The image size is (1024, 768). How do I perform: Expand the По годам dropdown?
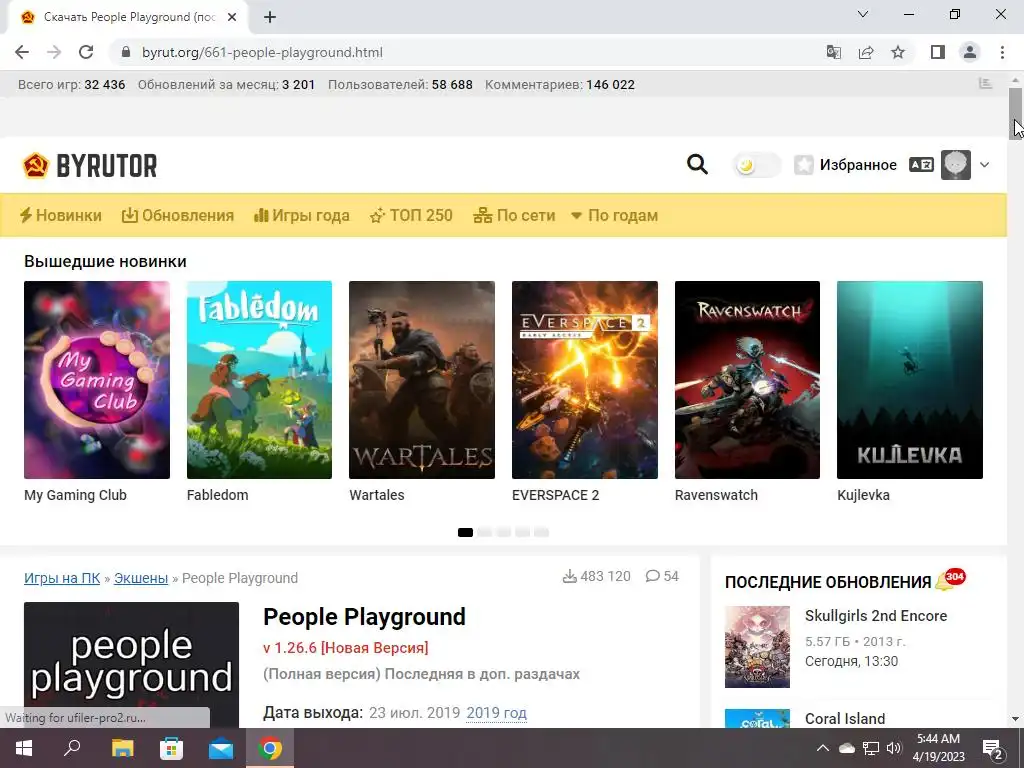[x=615, y=216]
